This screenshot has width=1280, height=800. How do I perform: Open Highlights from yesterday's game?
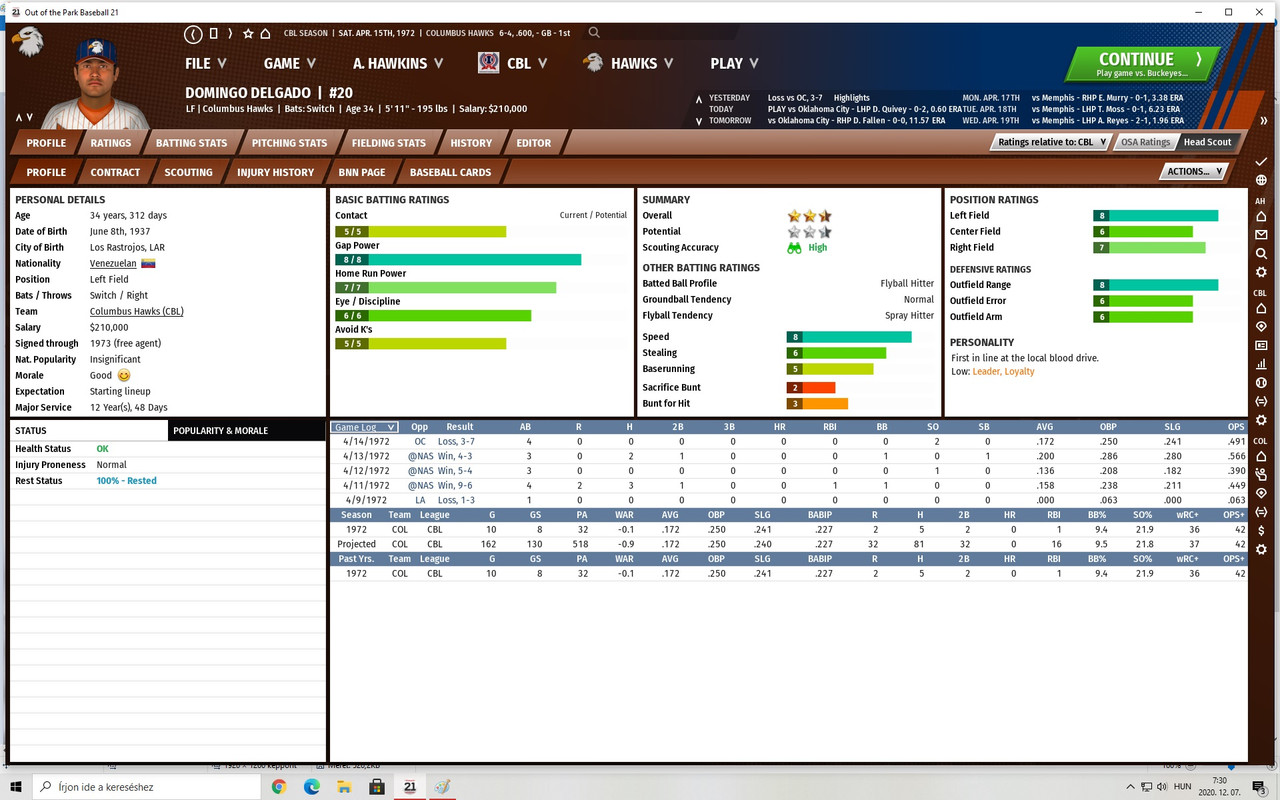[852, 98]
